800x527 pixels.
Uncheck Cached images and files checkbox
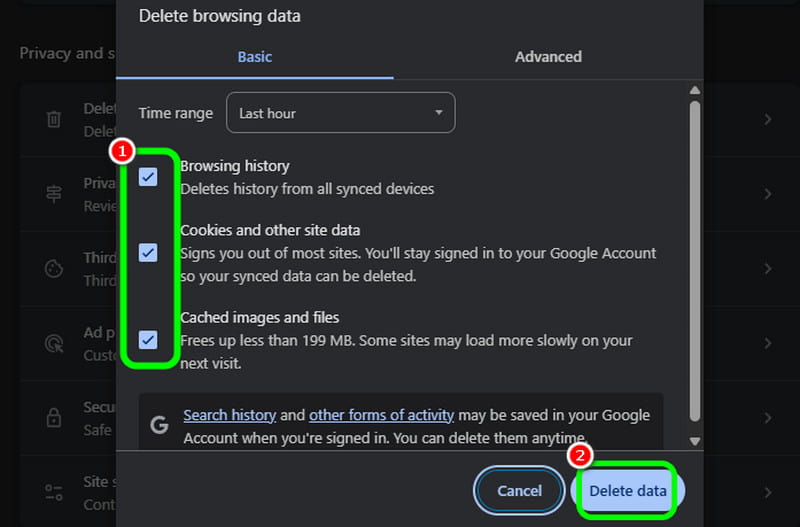(148, 340)
